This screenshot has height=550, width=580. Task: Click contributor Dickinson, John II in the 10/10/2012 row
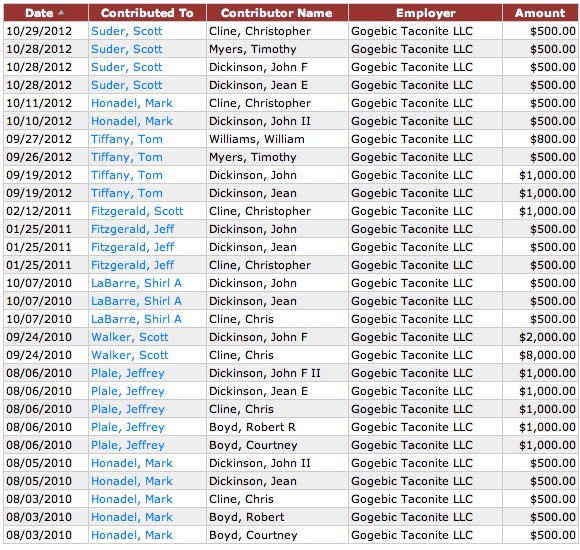260,121
